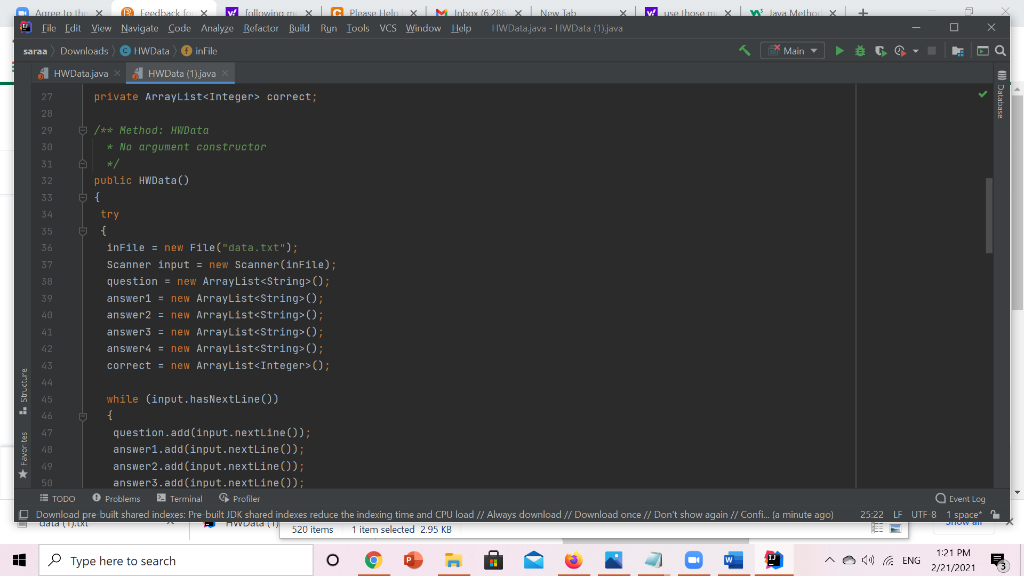Screen dimensions: 1024x576
Task: Open File Explorer from the taskbar
Action: [x=453, y=560]
